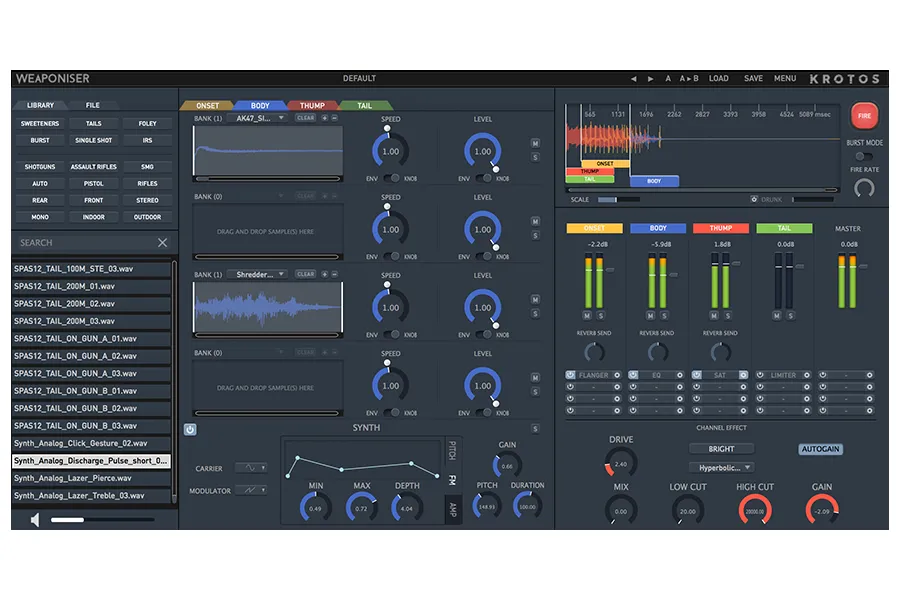The width and height of the screenshot is (900, 600).
Task: Solo the Tail mixer channel
Action: (x=790, y=316)
